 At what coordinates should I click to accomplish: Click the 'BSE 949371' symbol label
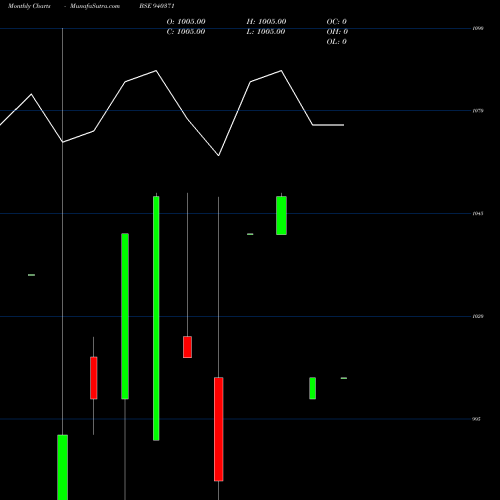pyautogui.click(x=157, y=6)
